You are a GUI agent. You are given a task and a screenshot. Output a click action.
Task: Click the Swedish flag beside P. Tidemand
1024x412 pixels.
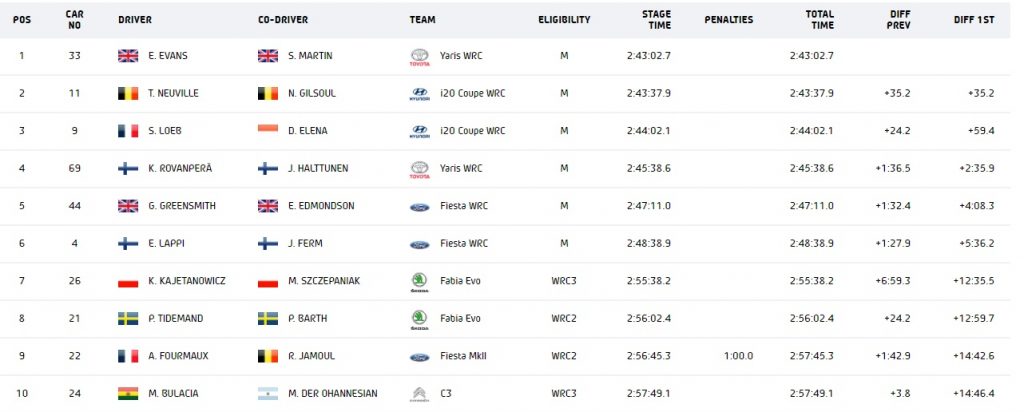pyautogui.click(x=128, y=319)
